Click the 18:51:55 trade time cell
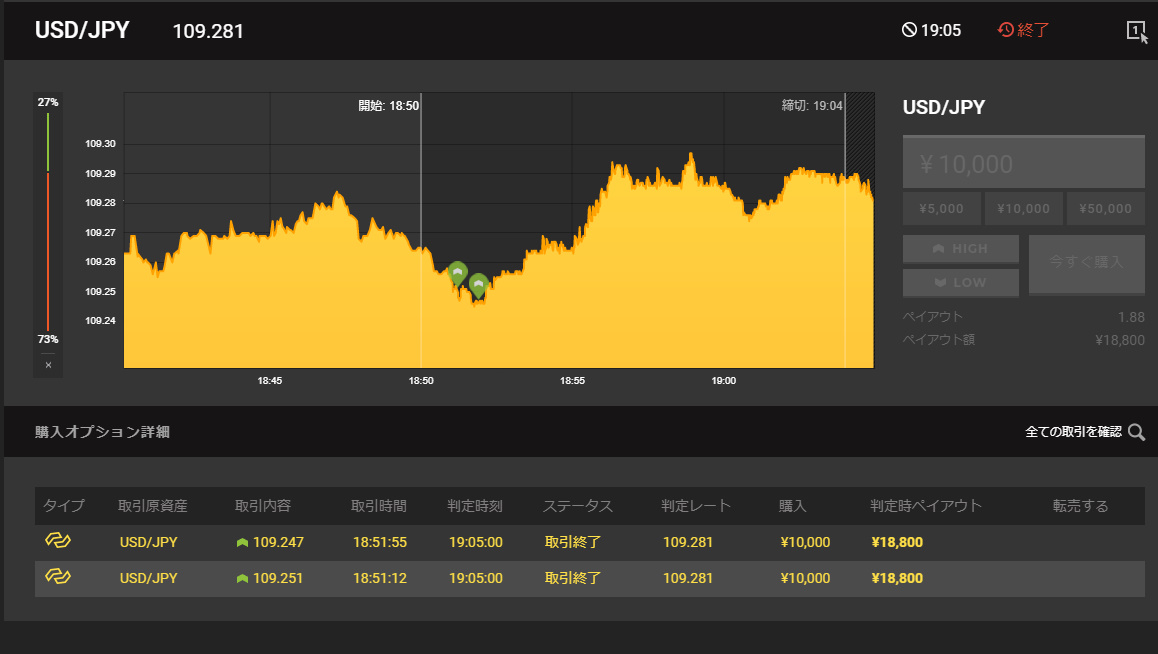Viewport: 1158px width, 654px height. click(x=380, y=542)
